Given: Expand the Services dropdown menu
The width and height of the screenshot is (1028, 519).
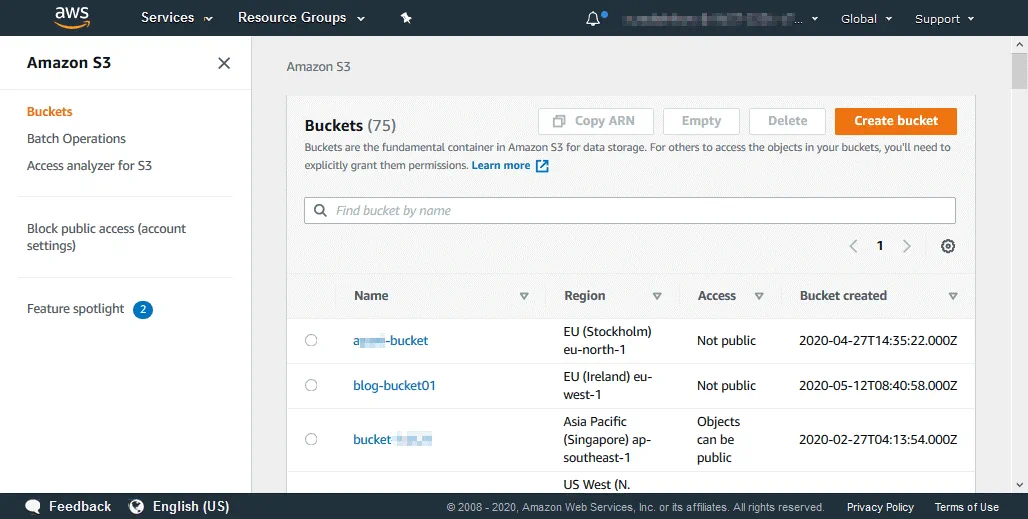Looking at the screenshot, I should pyautogui.click(x=177, y=18).
